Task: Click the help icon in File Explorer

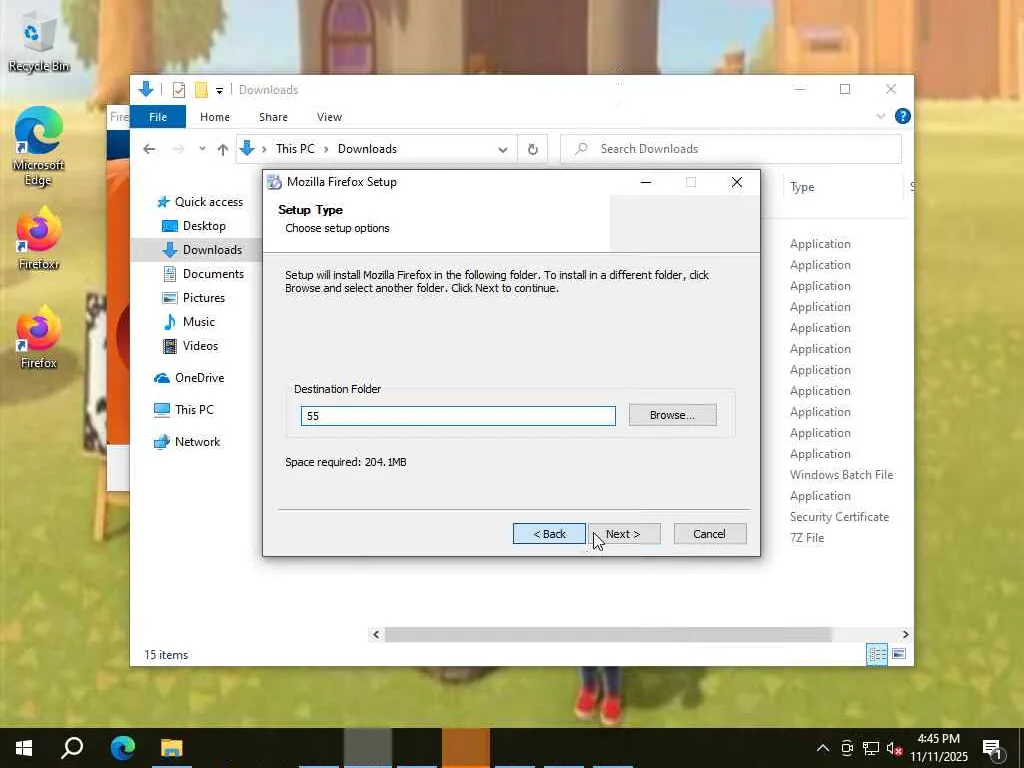Action: 903,116
